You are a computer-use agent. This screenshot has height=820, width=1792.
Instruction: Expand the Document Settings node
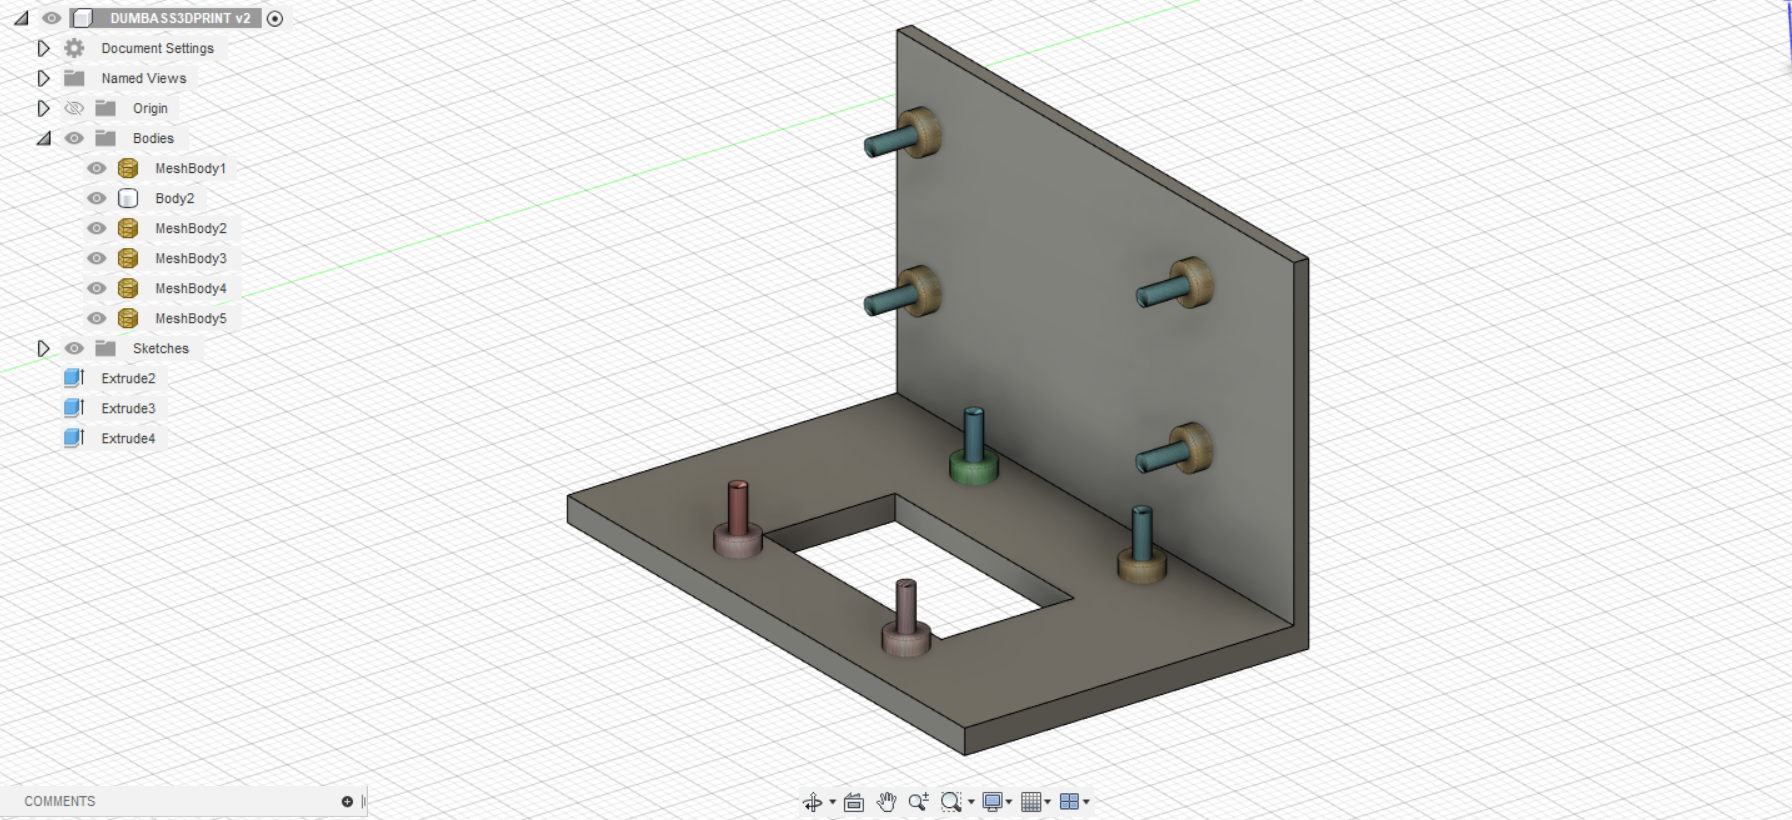tap(43, 48)
